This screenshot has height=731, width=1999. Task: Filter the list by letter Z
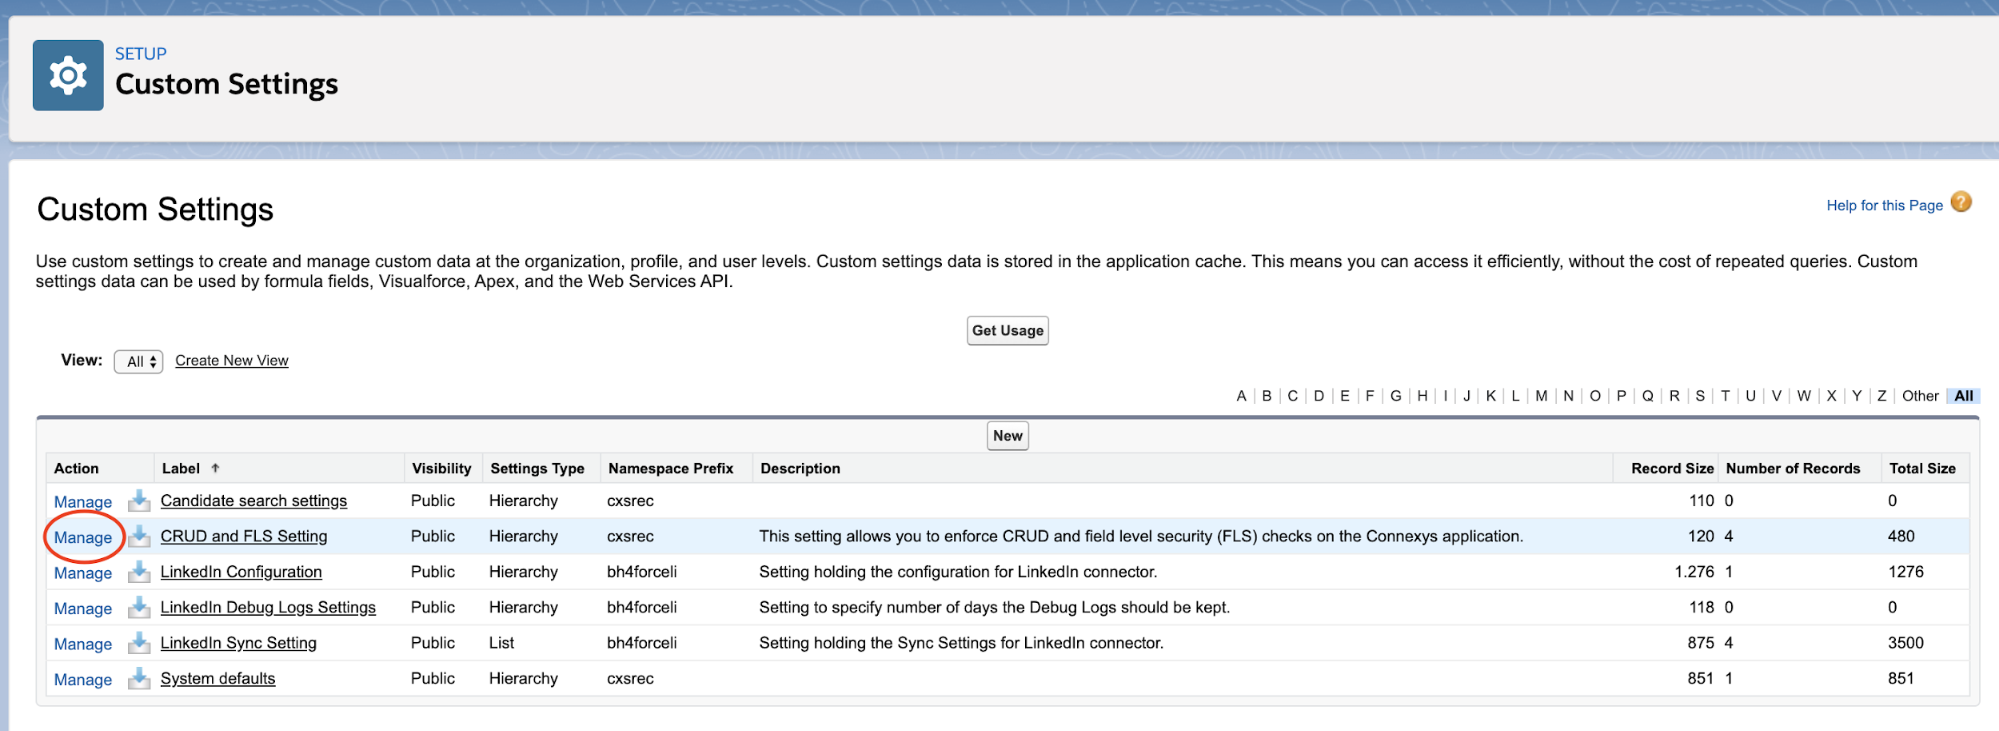click(1882, 396)
